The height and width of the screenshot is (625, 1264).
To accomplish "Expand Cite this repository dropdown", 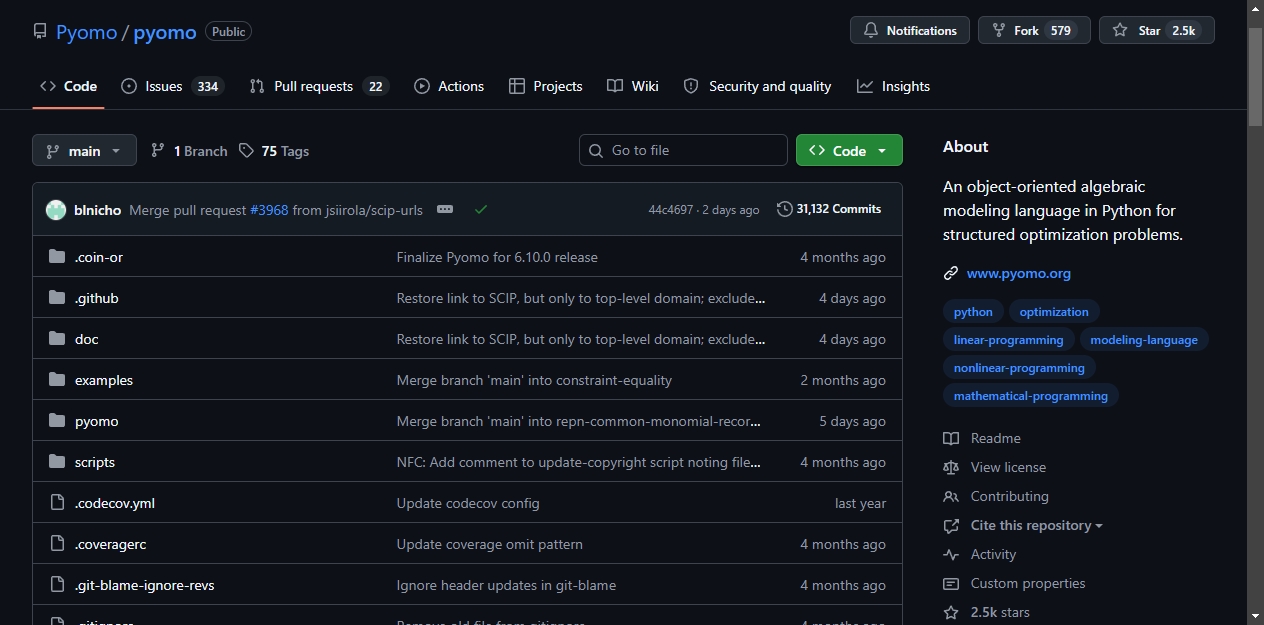I will click(1023, 525).
